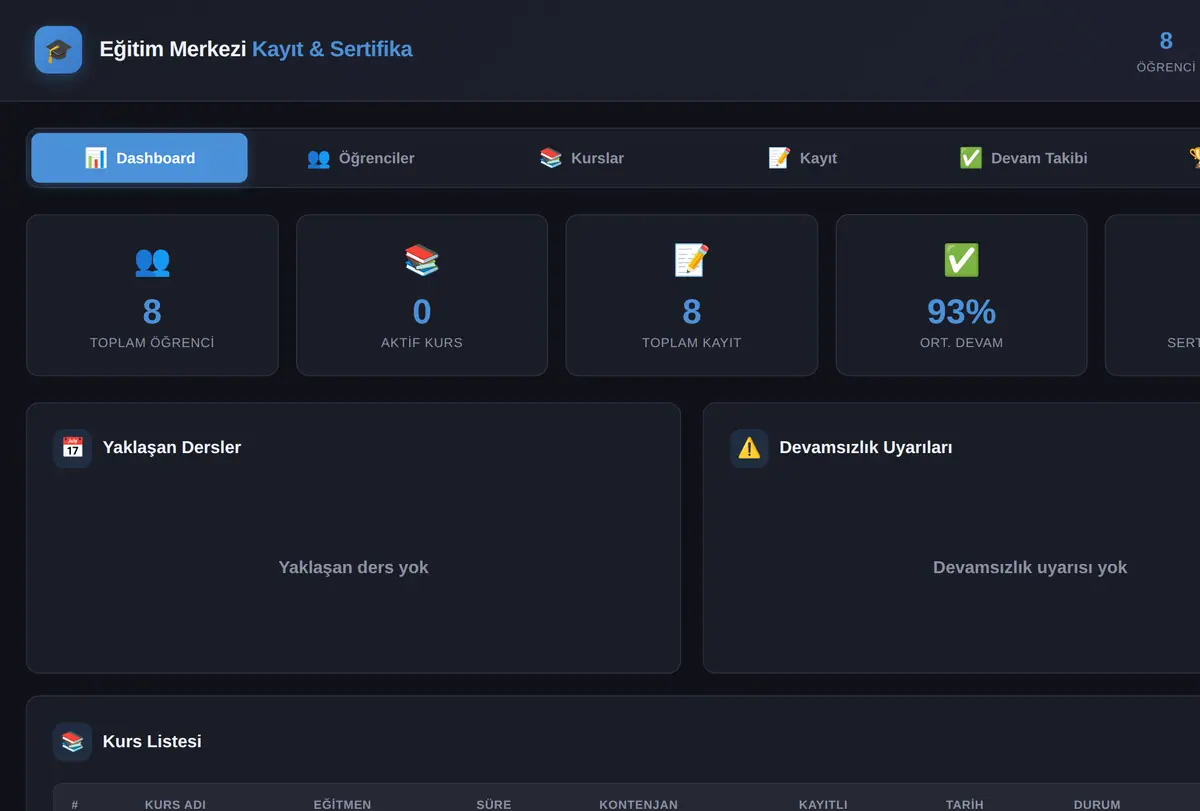This screenshot has width=1200, height=811.
Task: Click the "Devamsızlık Uyarıları" panel heading
Action: coord(866,448)
